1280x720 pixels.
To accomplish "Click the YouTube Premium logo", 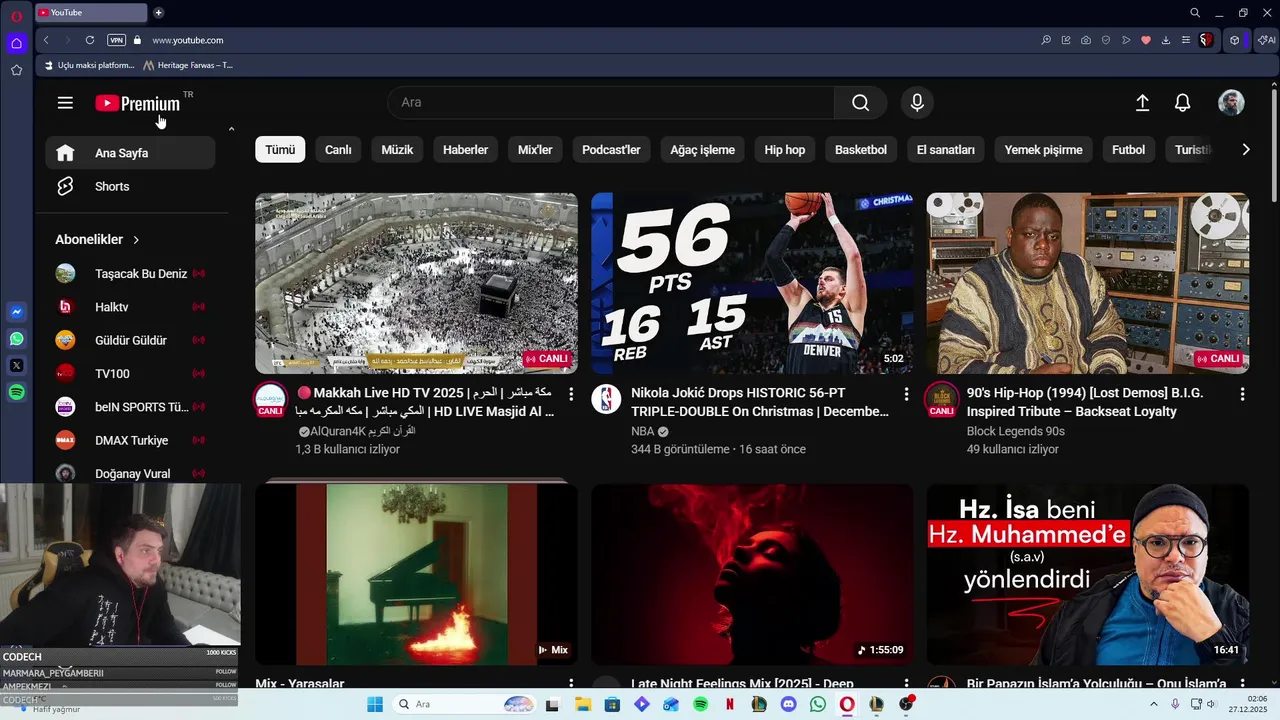I will coord(138,103).
